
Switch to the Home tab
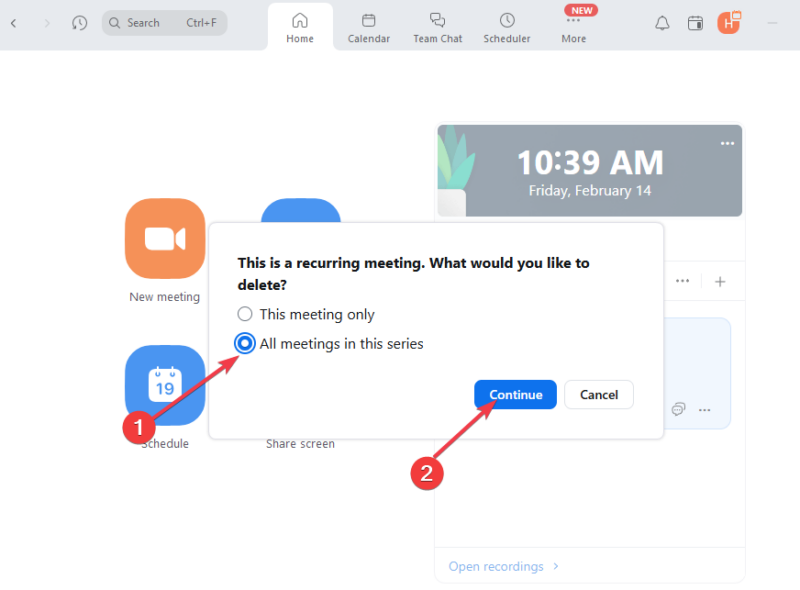pyautogui.click(x=300, y=25)
